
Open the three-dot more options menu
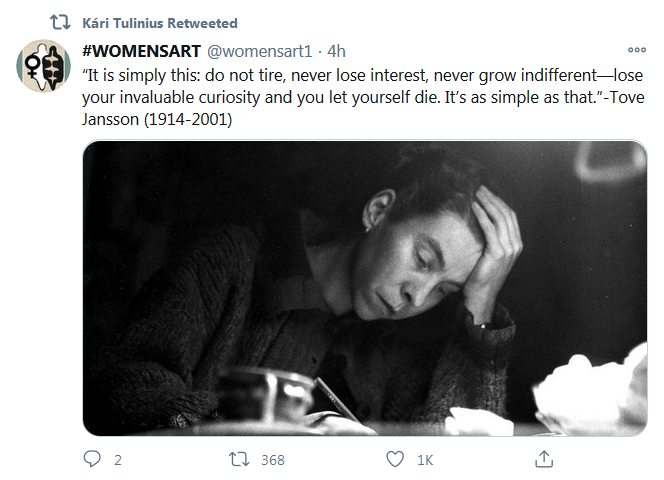pyautogui.click(x=636, y=50)
